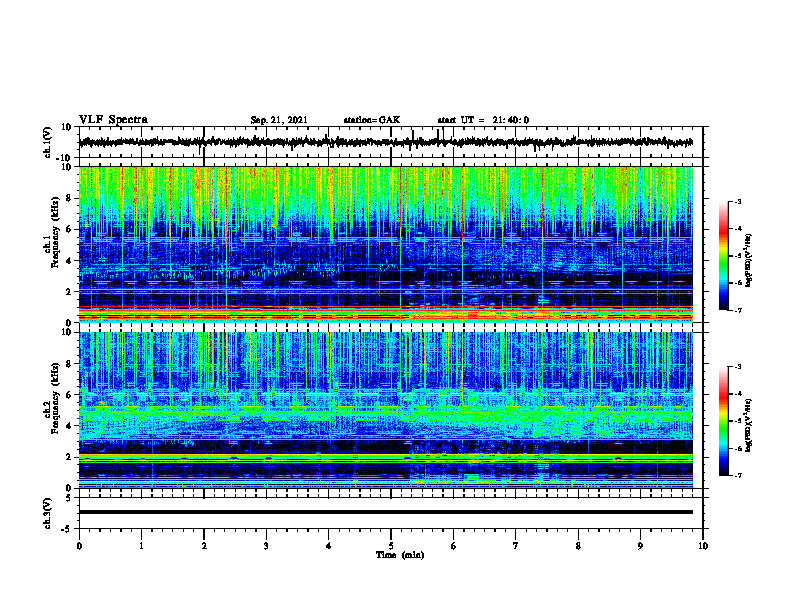Click the ch.1 spectrogram color scale bar
The height and width of the screenshot is (612, 792).
(723, 256)
